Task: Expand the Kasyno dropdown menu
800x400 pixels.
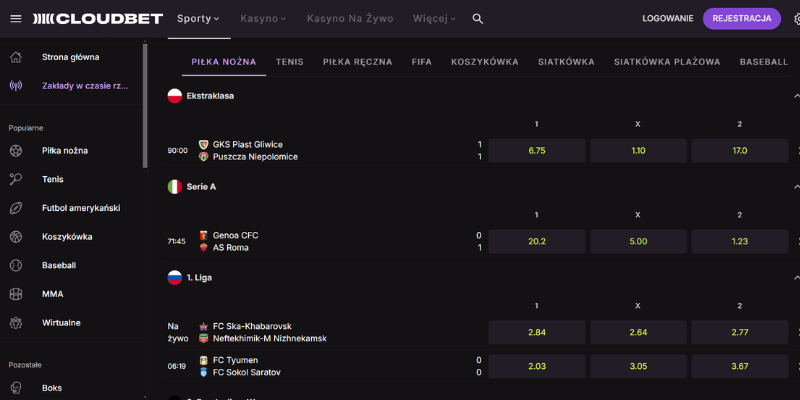Action: click(264, 19)
